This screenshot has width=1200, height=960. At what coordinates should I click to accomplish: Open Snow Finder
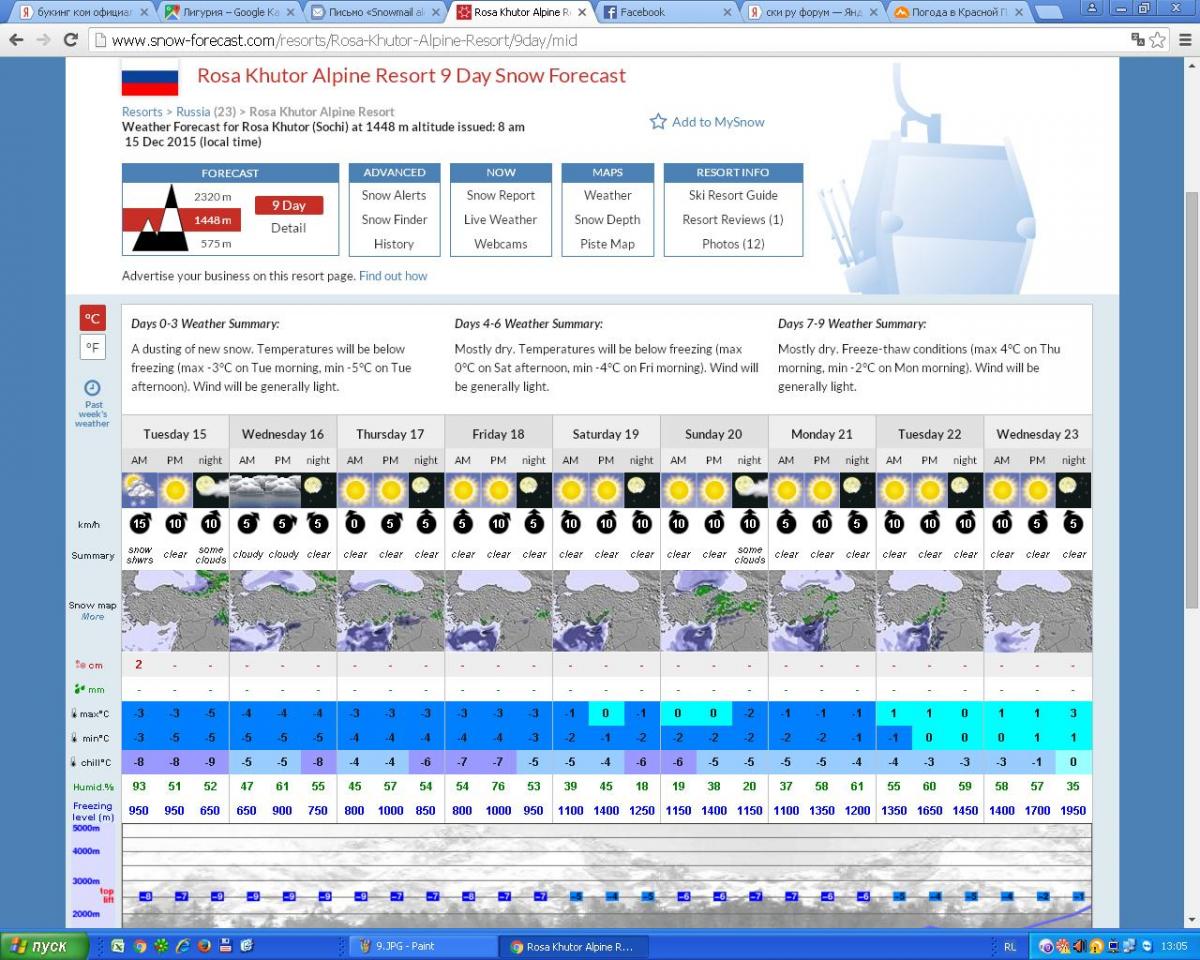pyautogui.click(x=394, y=220)
